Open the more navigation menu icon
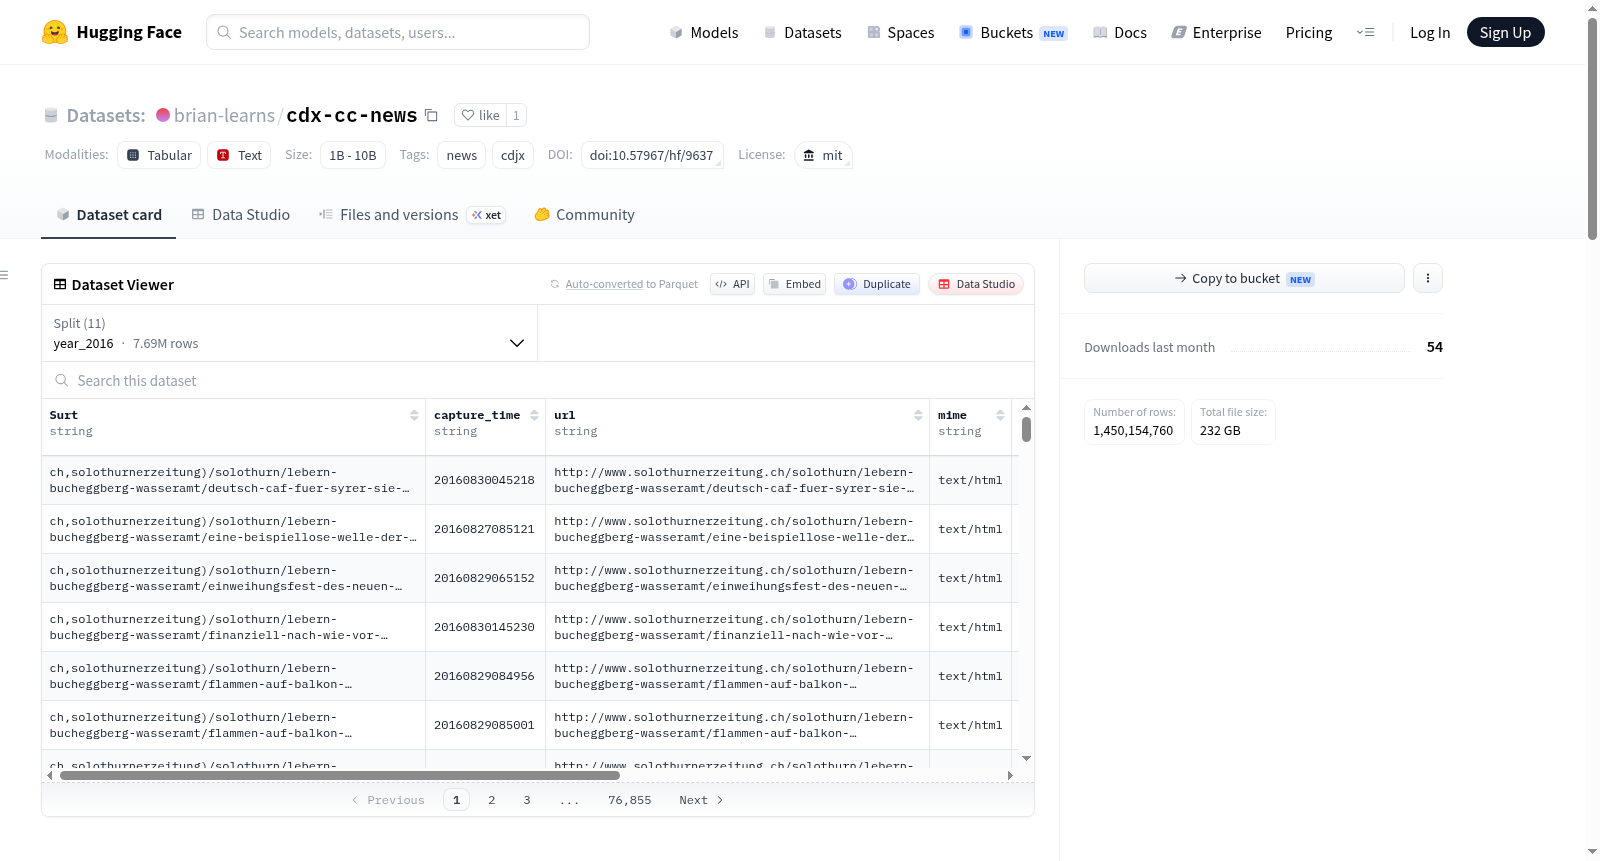Viewport: 1600px width, 861px height. pyautogui.click(x=1365, y=32)
